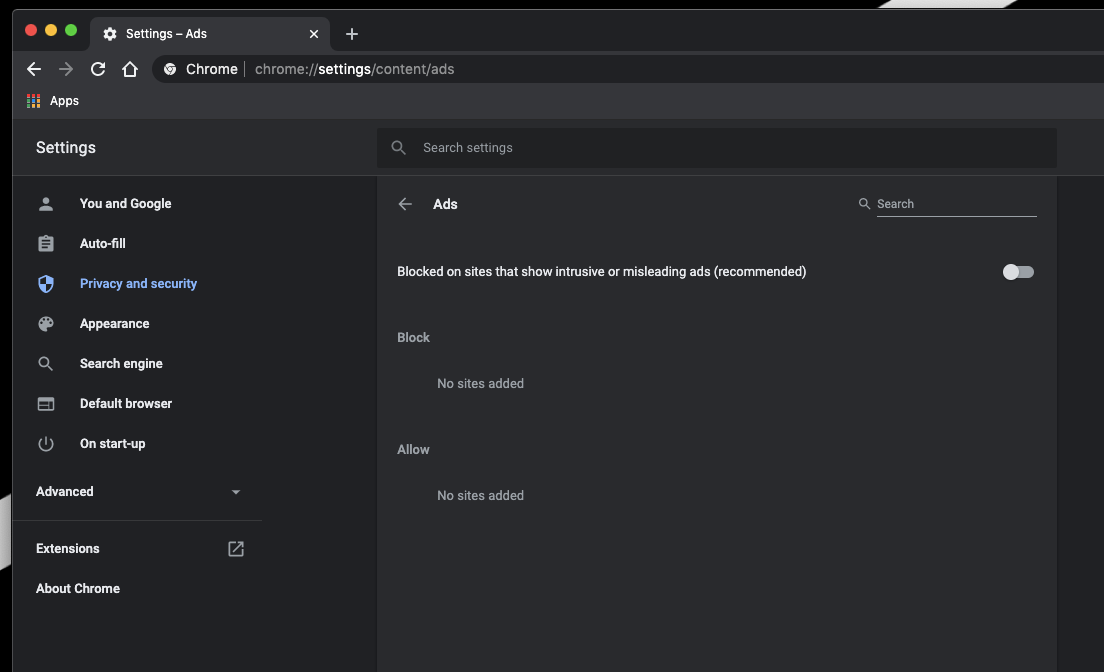This screenshot has width=1104, height=672.
Task: Click the Default browser window icon
Action: pos(46,404)
